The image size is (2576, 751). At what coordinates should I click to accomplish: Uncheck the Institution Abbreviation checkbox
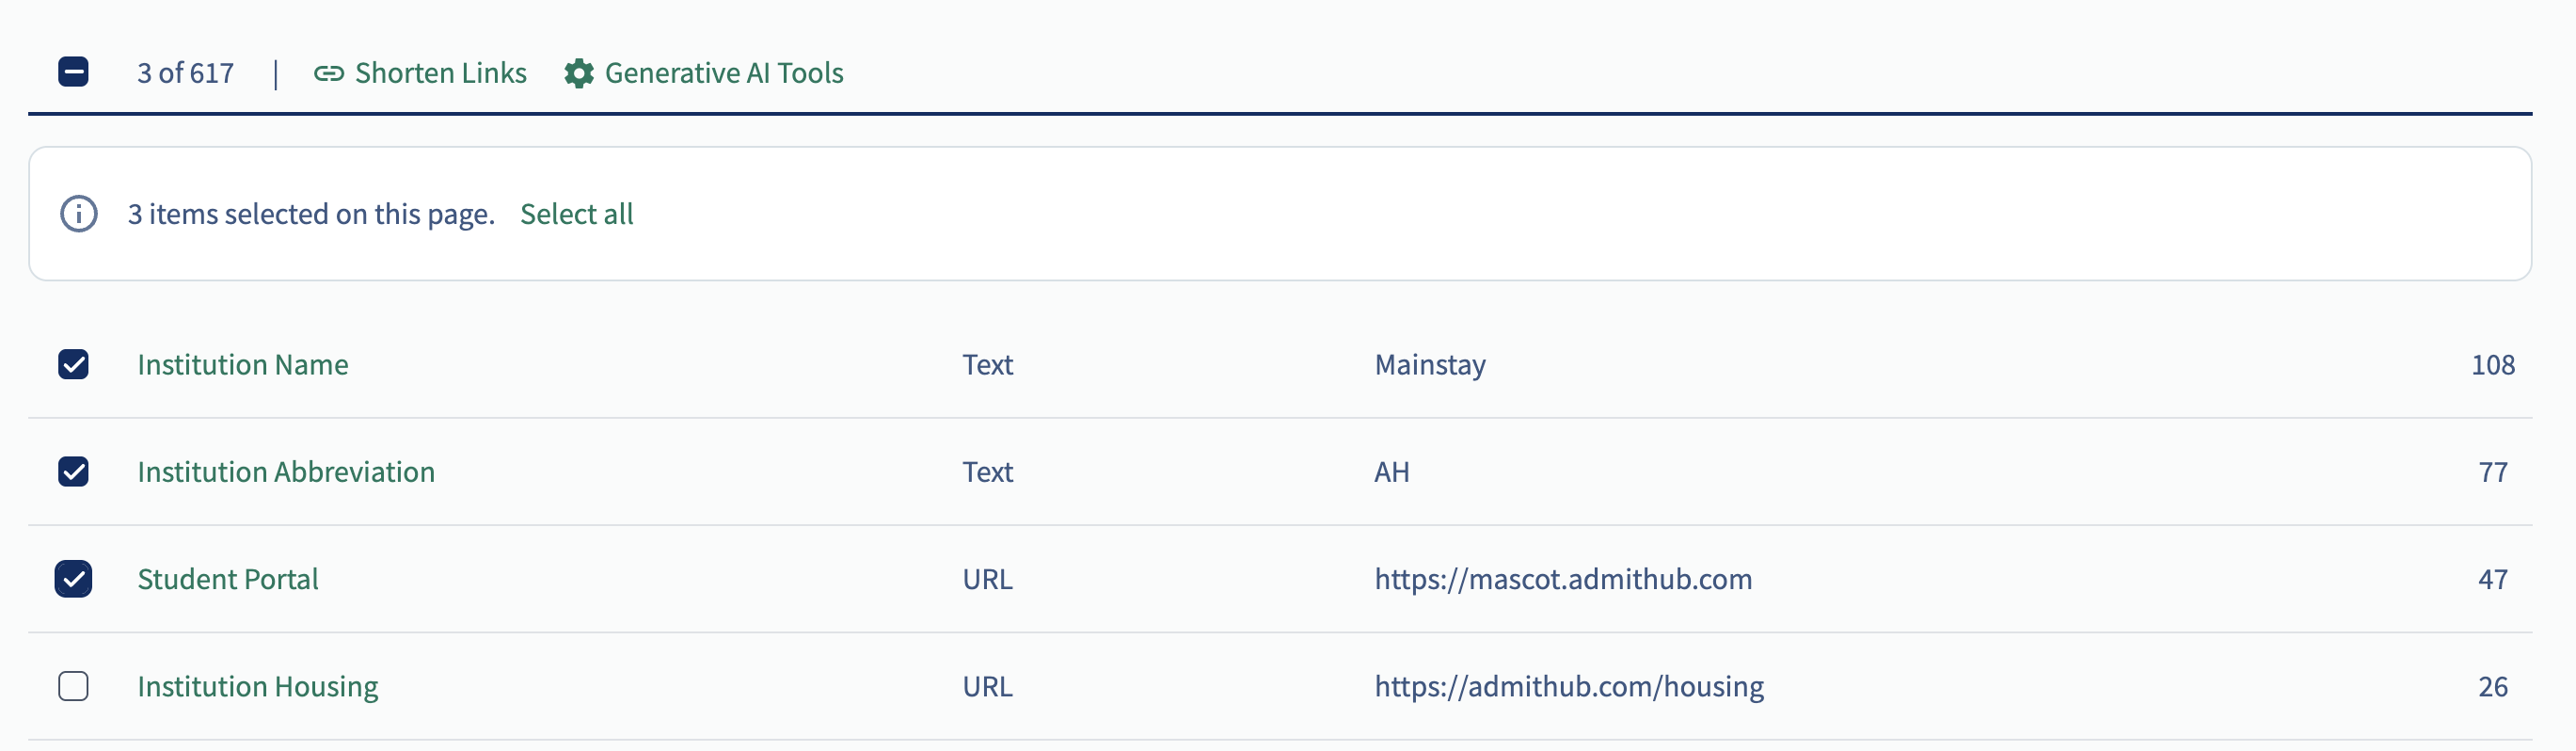pyautogui.click(x=73, y=471)
